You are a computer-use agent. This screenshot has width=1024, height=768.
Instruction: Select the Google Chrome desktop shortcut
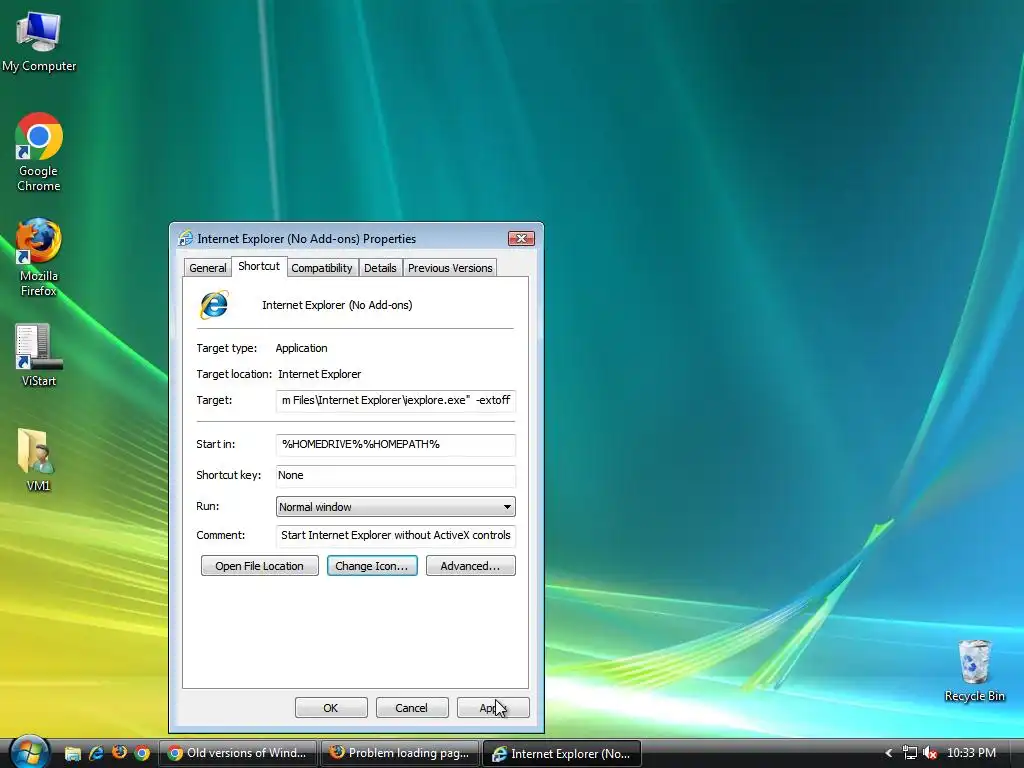(x=39, y=152)
